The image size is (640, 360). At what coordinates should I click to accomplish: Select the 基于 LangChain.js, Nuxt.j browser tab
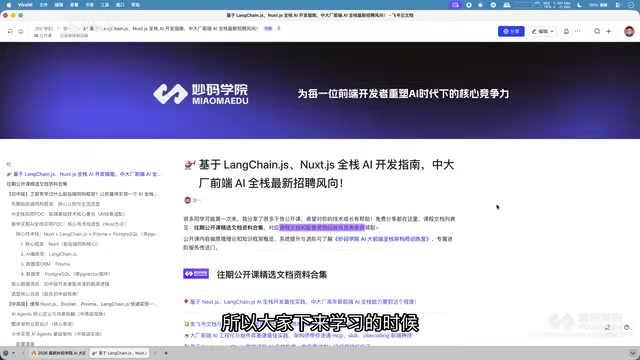click(x=119, y=353)
